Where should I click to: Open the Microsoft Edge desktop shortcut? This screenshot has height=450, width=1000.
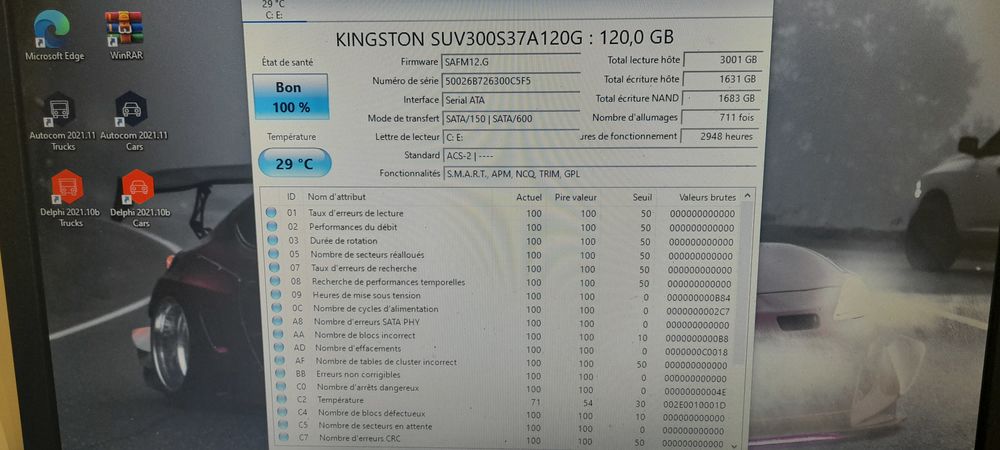(x=54, y=36)
